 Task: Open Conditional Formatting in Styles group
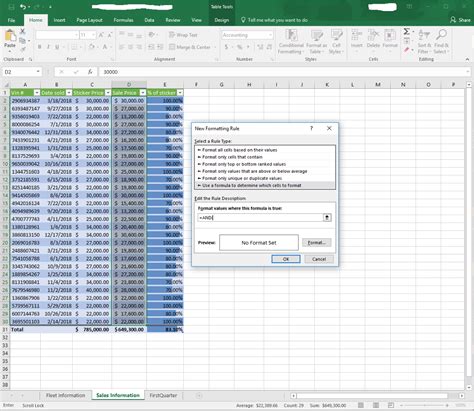pos(291,42)
